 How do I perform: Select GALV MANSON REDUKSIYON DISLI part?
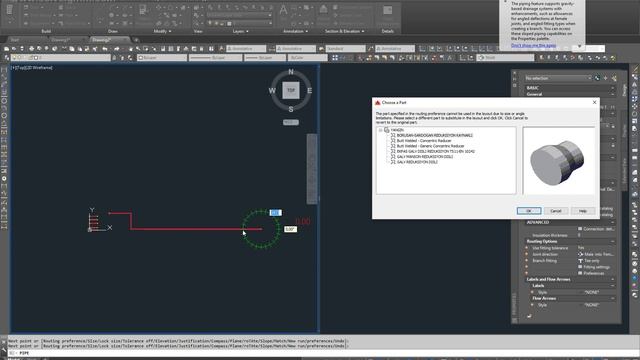click(x=424, y=156)
